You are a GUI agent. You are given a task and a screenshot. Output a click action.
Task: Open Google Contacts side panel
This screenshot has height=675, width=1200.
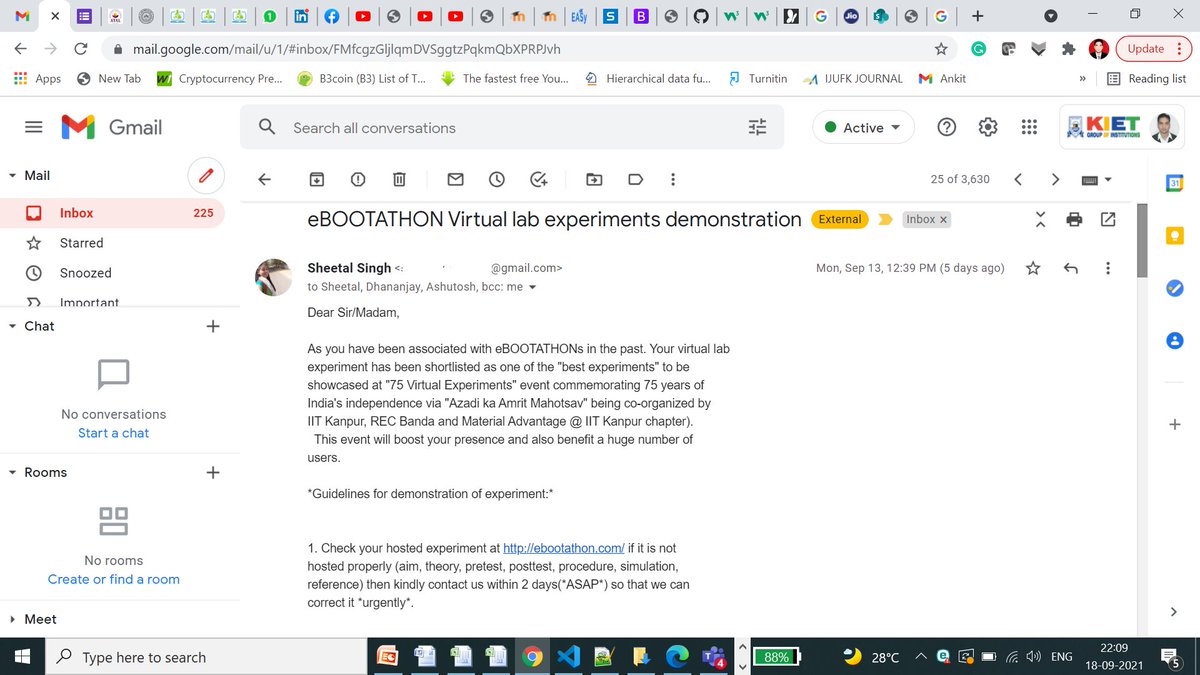pyautogui.click(x=1175, y=341)
